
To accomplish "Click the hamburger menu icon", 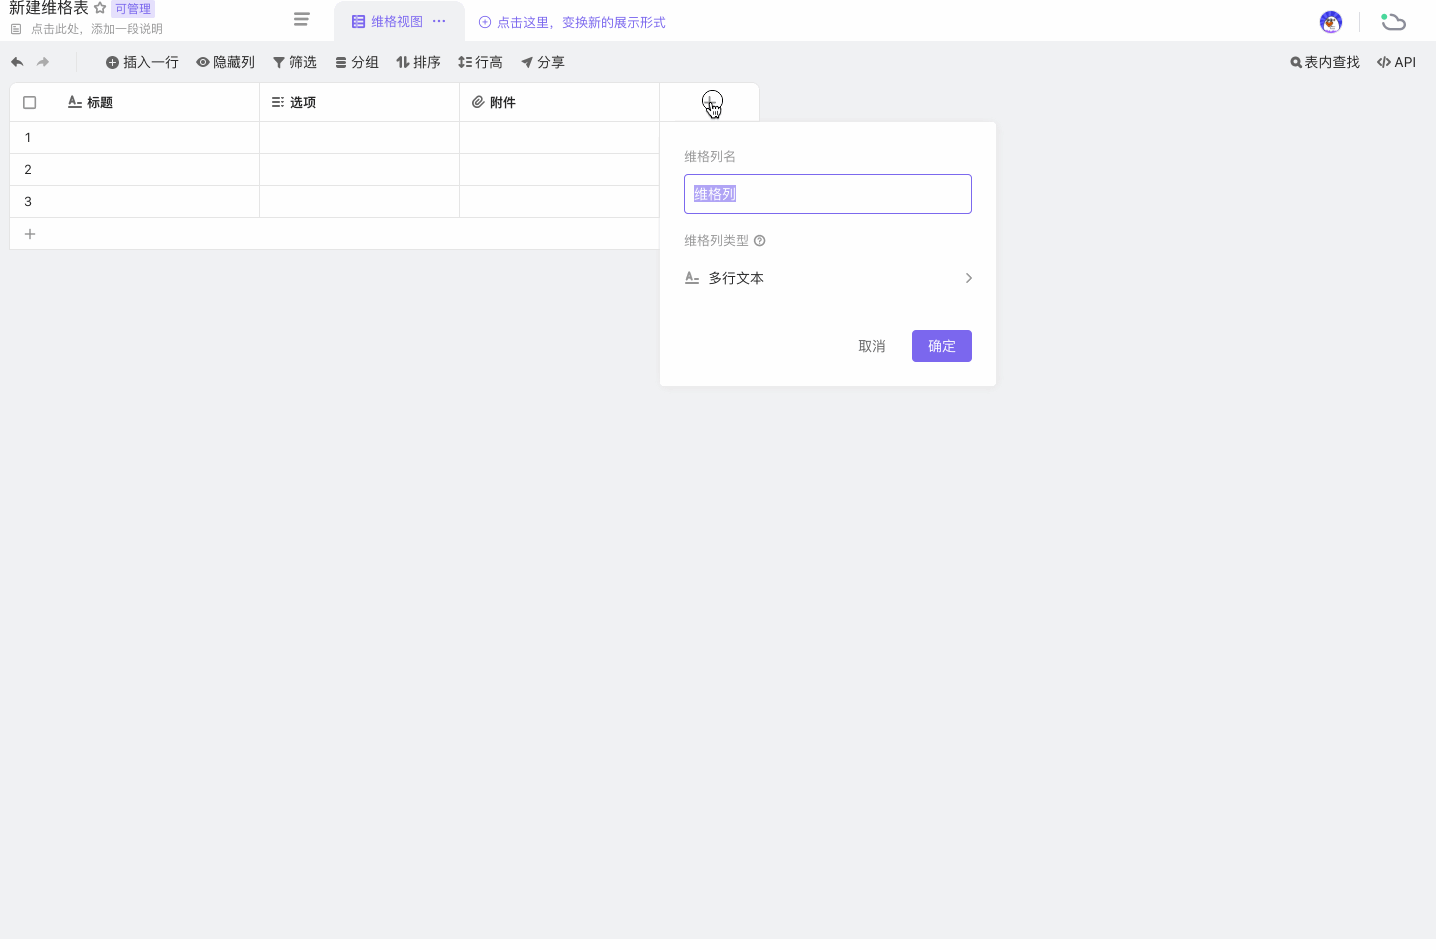I will click(x=301, y=20).
